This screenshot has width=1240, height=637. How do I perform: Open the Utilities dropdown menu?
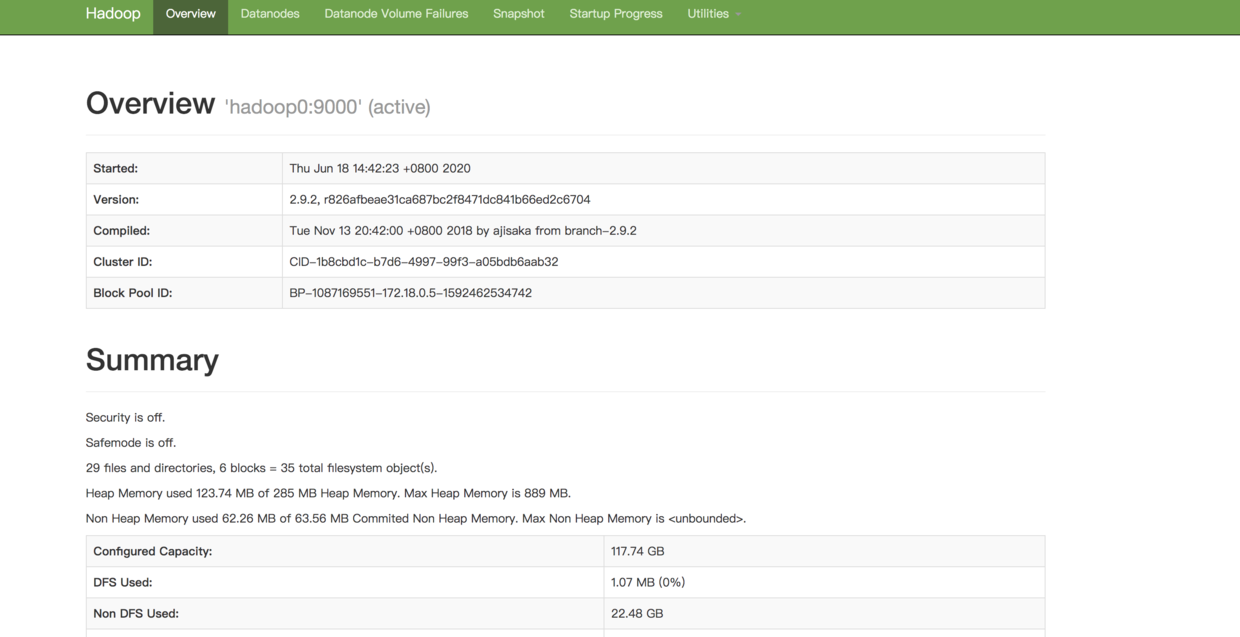pos(707,14)
